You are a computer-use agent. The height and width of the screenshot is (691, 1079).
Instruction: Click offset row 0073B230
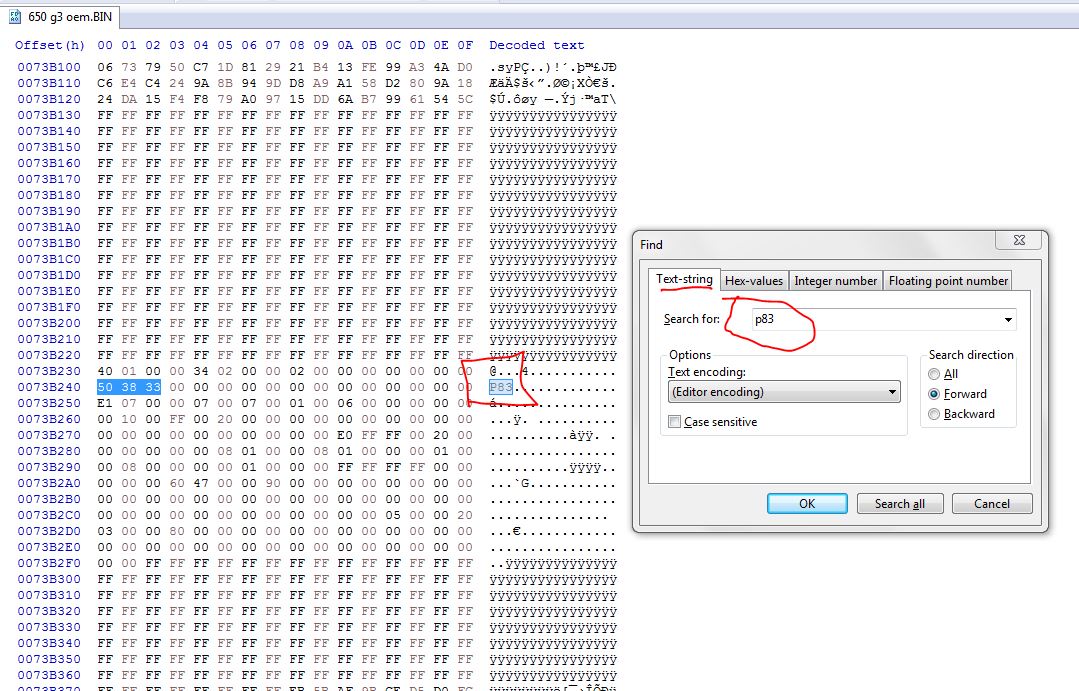point(49,372)
